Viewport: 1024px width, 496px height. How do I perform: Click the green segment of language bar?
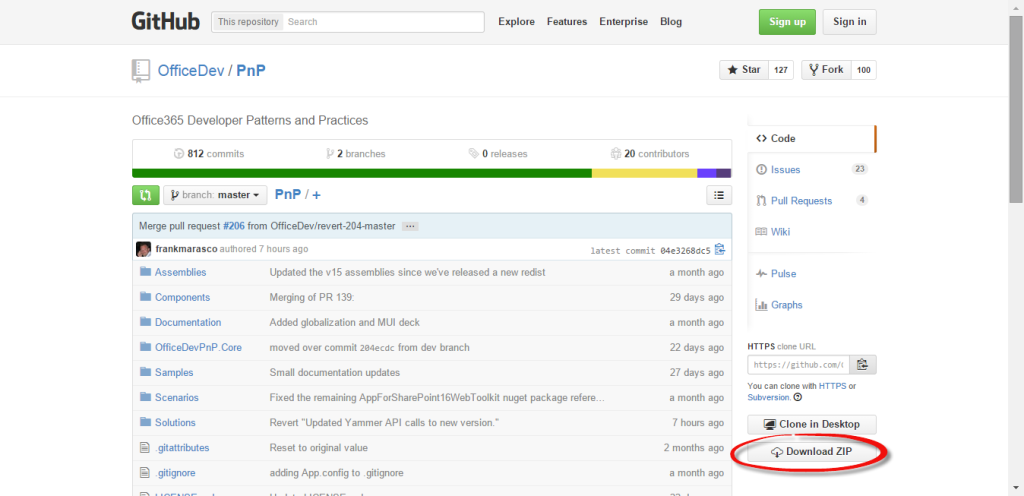[x=362, y=173]
